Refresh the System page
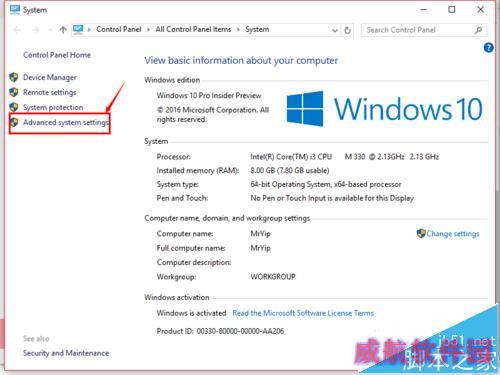The height and width of the screenshot is (375, 500). point(347,30)
